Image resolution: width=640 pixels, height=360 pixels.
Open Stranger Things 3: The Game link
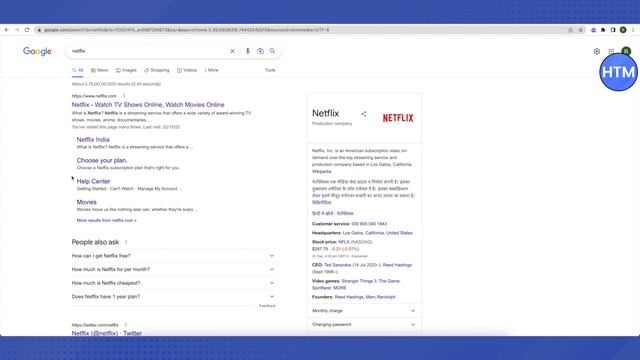371,281
